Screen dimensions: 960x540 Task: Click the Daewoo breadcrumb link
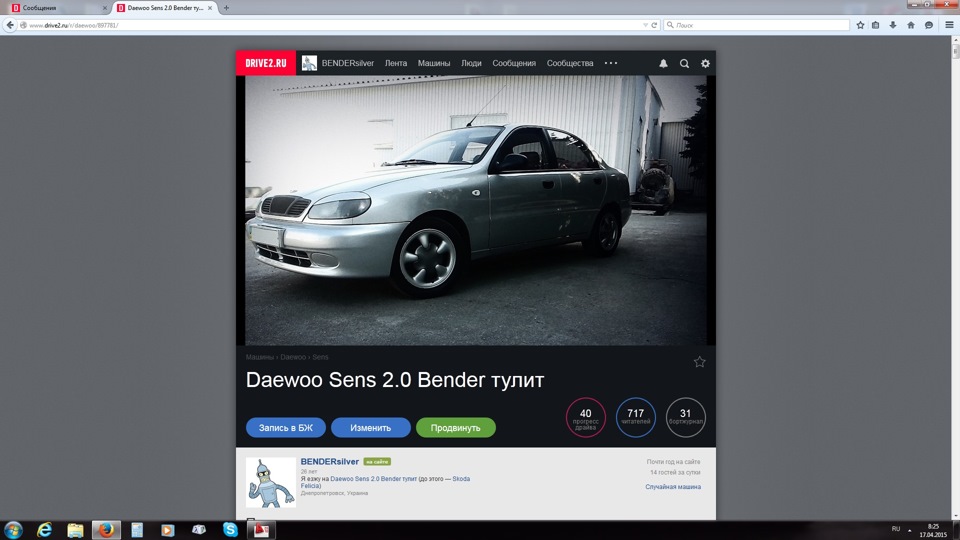[293, 357]
